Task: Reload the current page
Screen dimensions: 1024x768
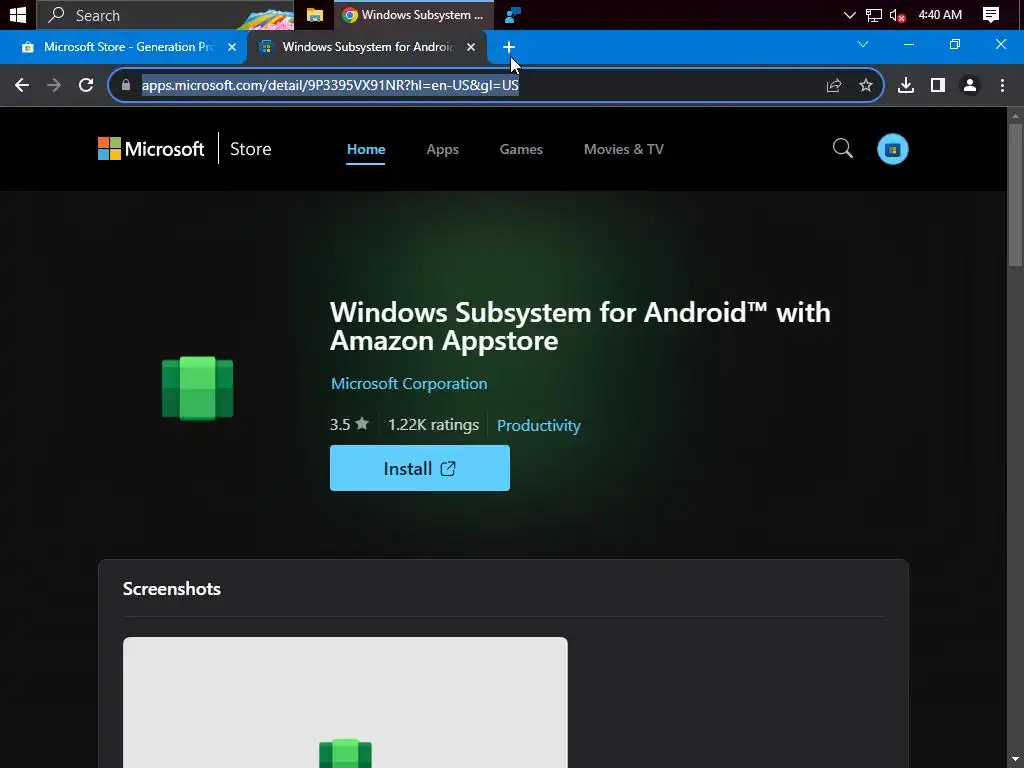Action: point(86,86)
